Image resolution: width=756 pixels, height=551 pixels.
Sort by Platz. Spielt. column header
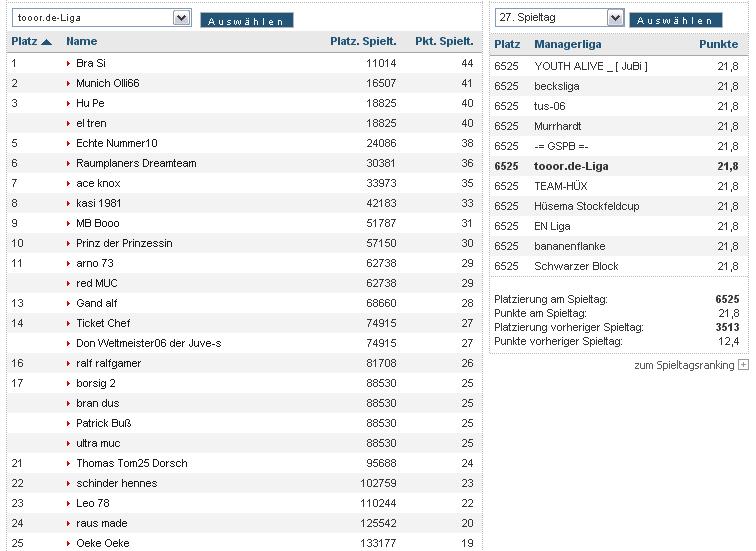pyautogui.click(x=363, y=42)
